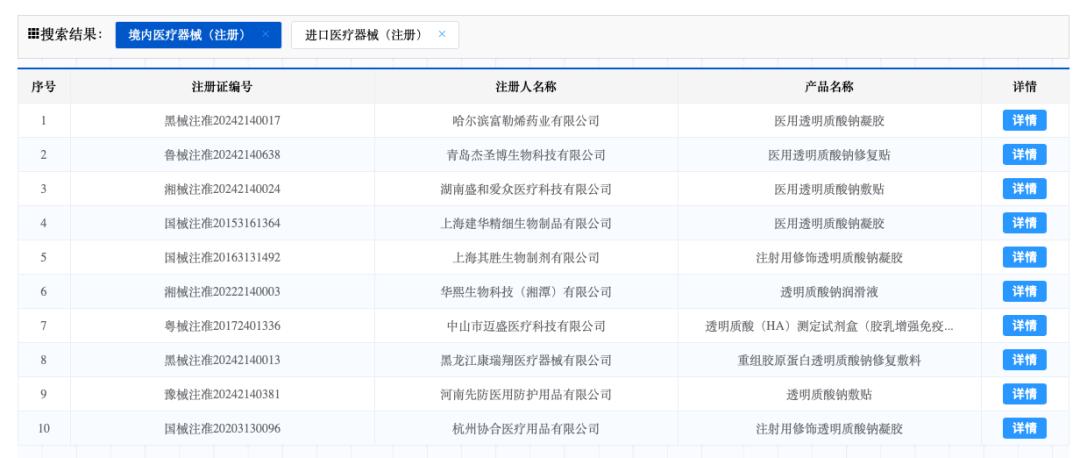Select registration number 国械注准20153161364
This screenshot has width=1080, height=458.
pos(222,223)
